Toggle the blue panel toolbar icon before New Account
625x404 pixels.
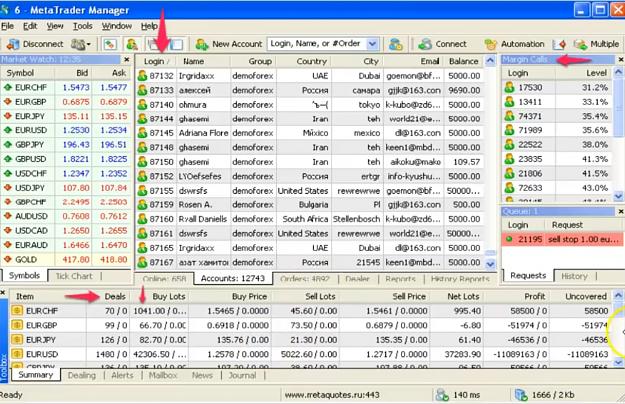177,44
